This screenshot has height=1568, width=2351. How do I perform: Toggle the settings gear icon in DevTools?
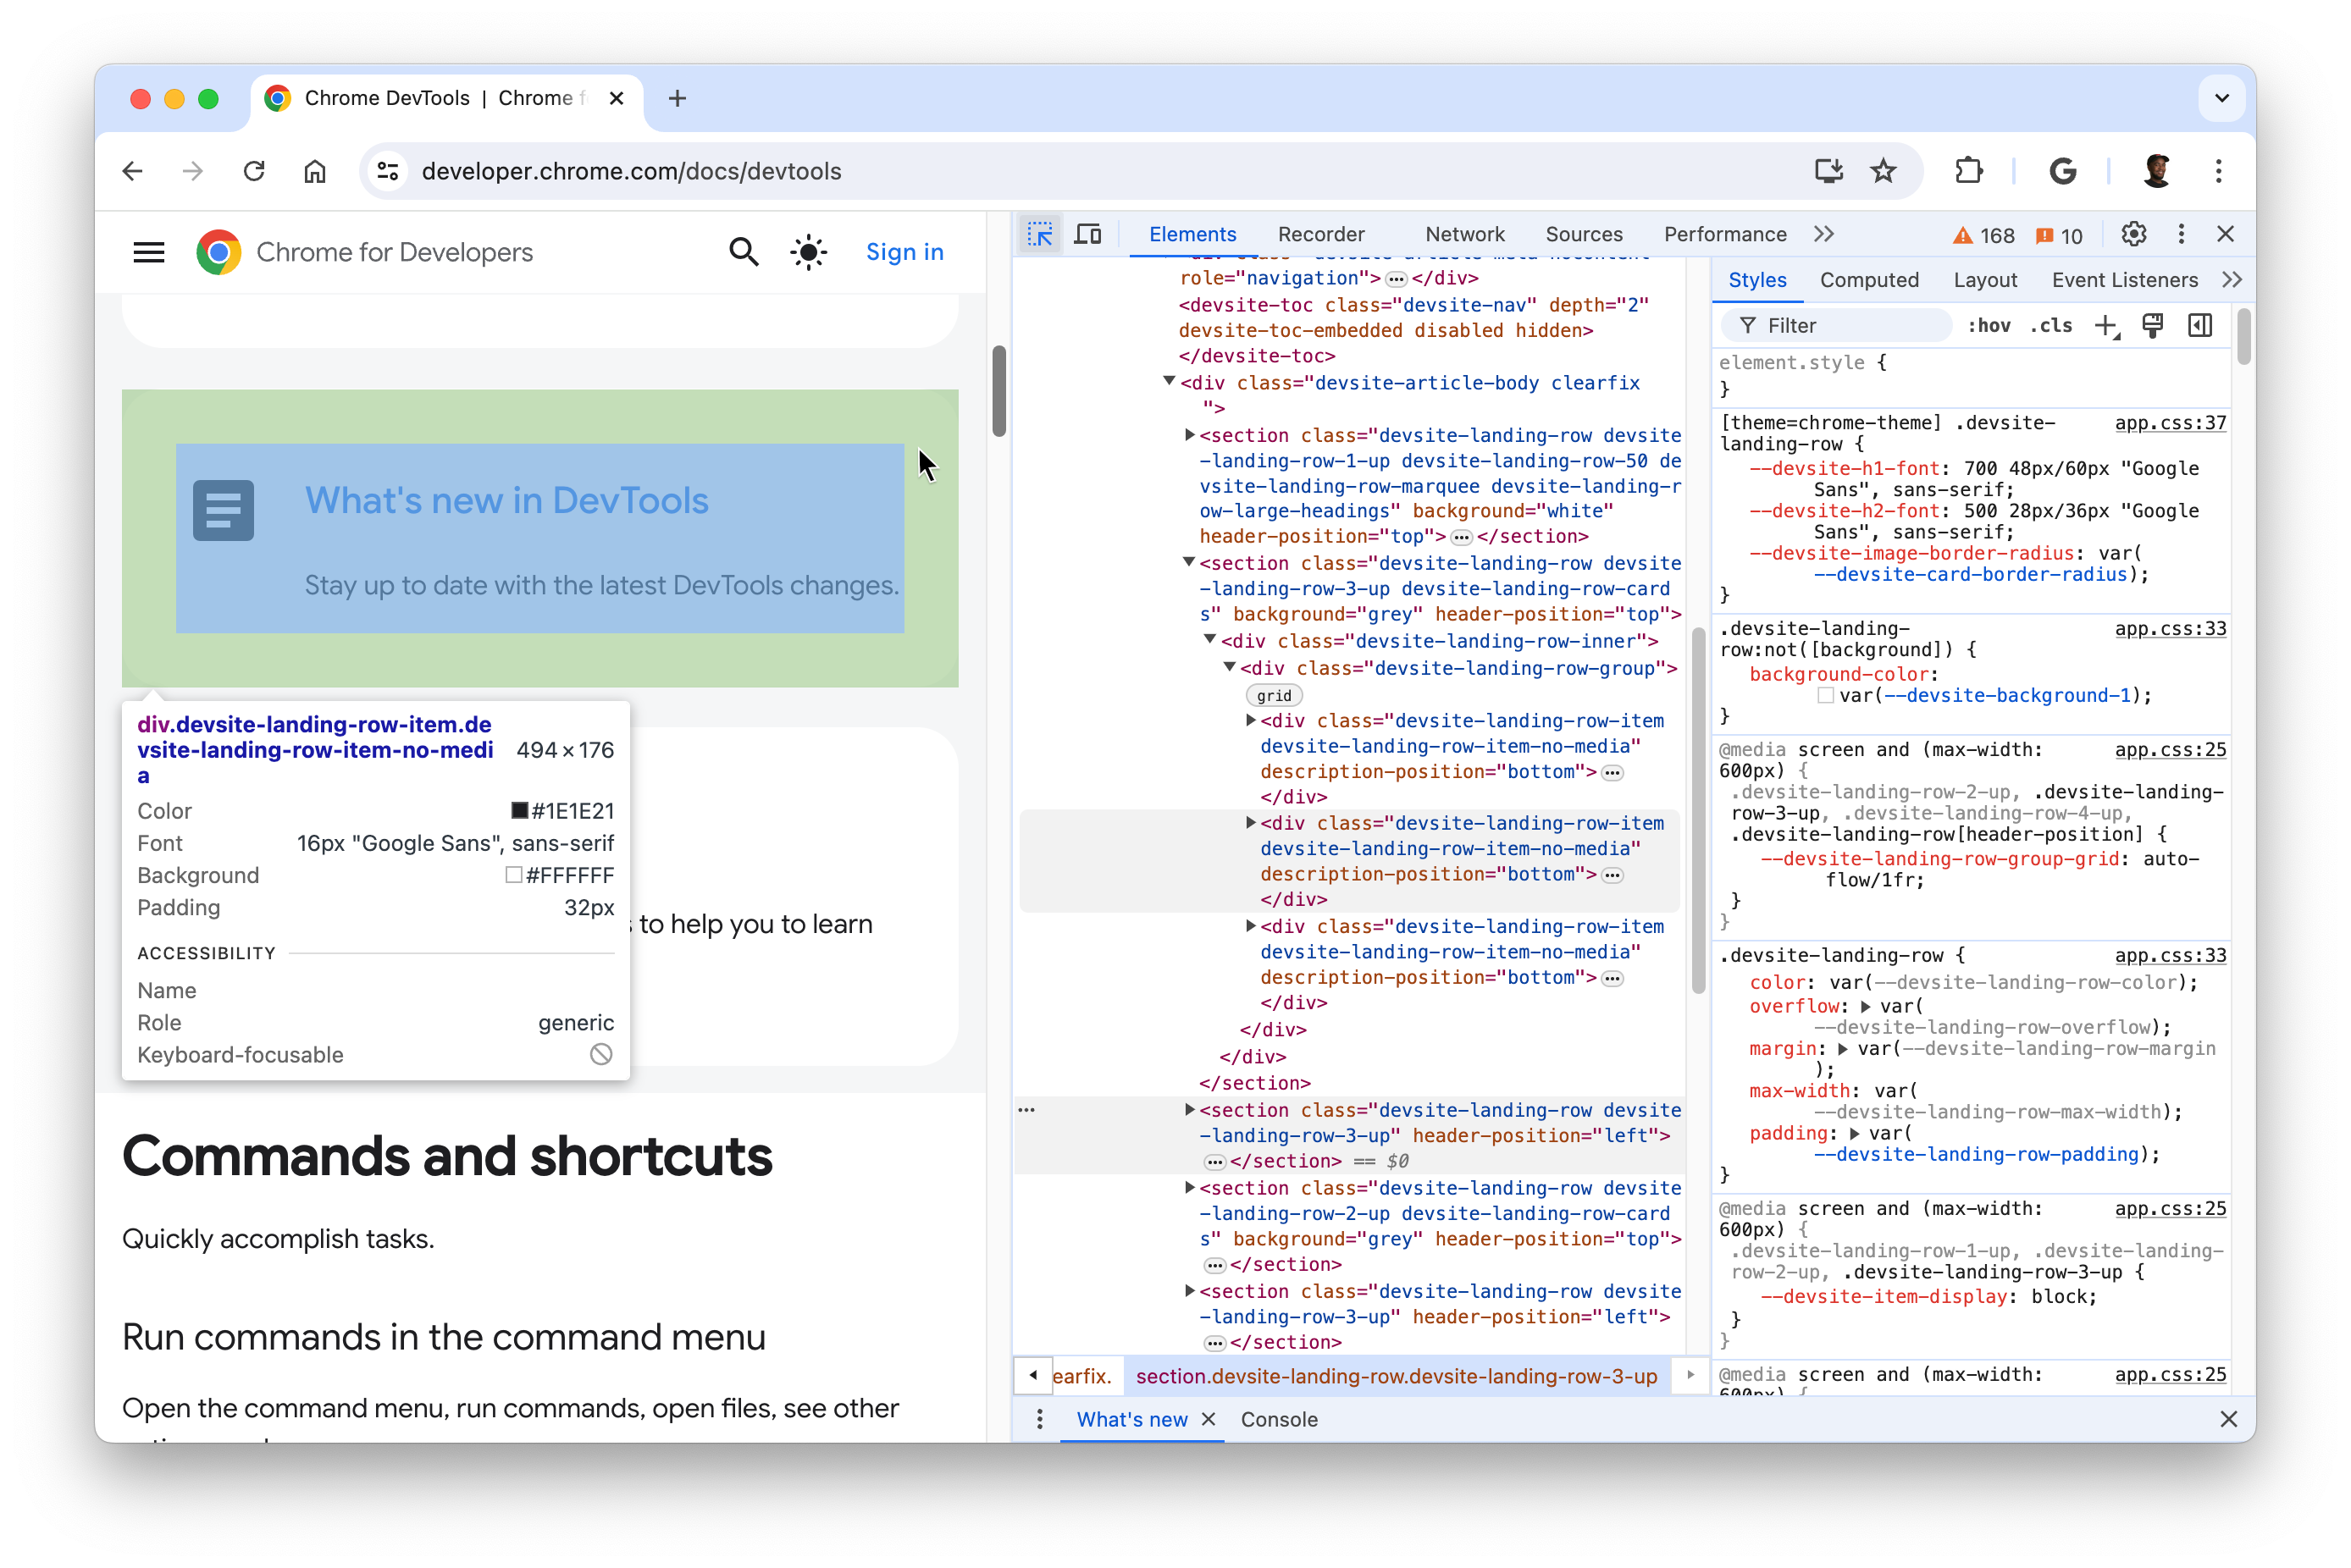click(x=2134, y=235)
